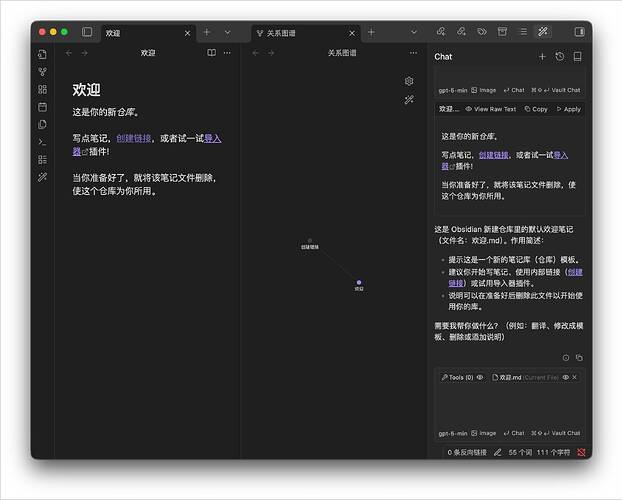Attach Image in input below Tools row
The image size is (622, 500).
[x=484, y=433]
